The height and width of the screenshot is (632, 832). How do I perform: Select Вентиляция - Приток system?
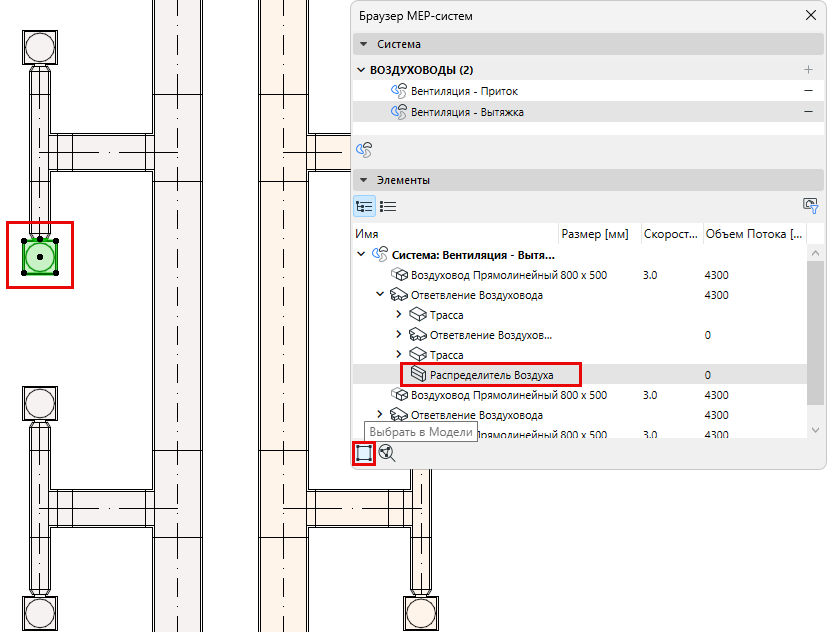click(x=588, y=91)
